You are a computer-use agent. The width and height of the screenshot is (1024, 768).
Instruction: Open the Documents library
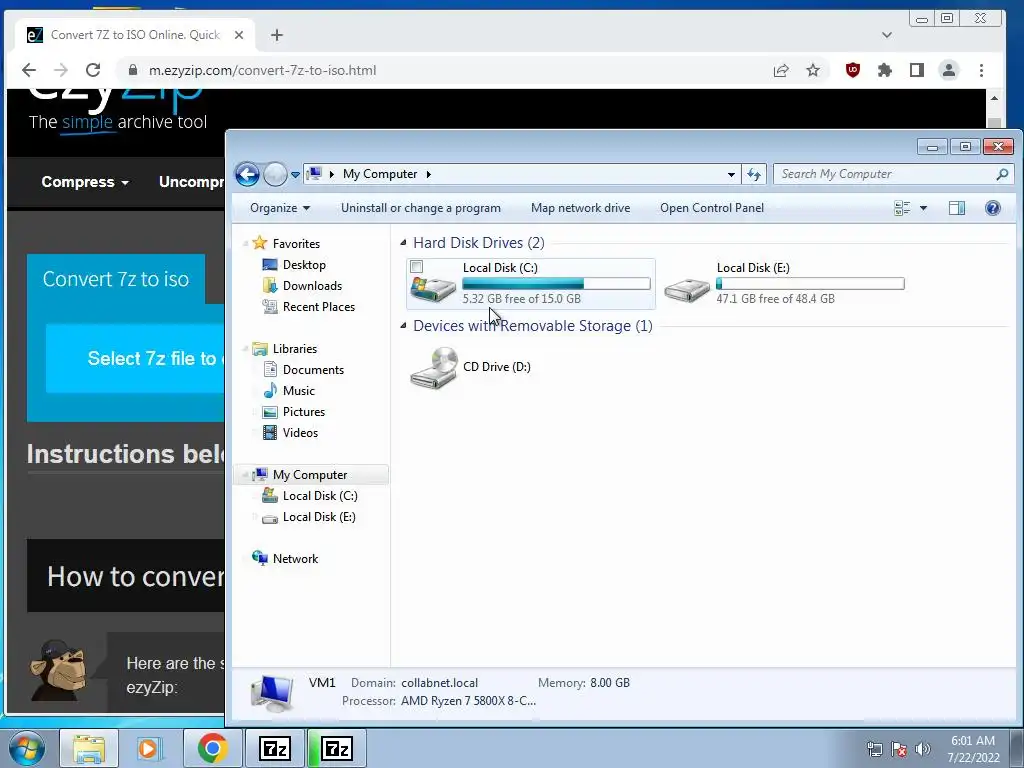tap(313, 370)
